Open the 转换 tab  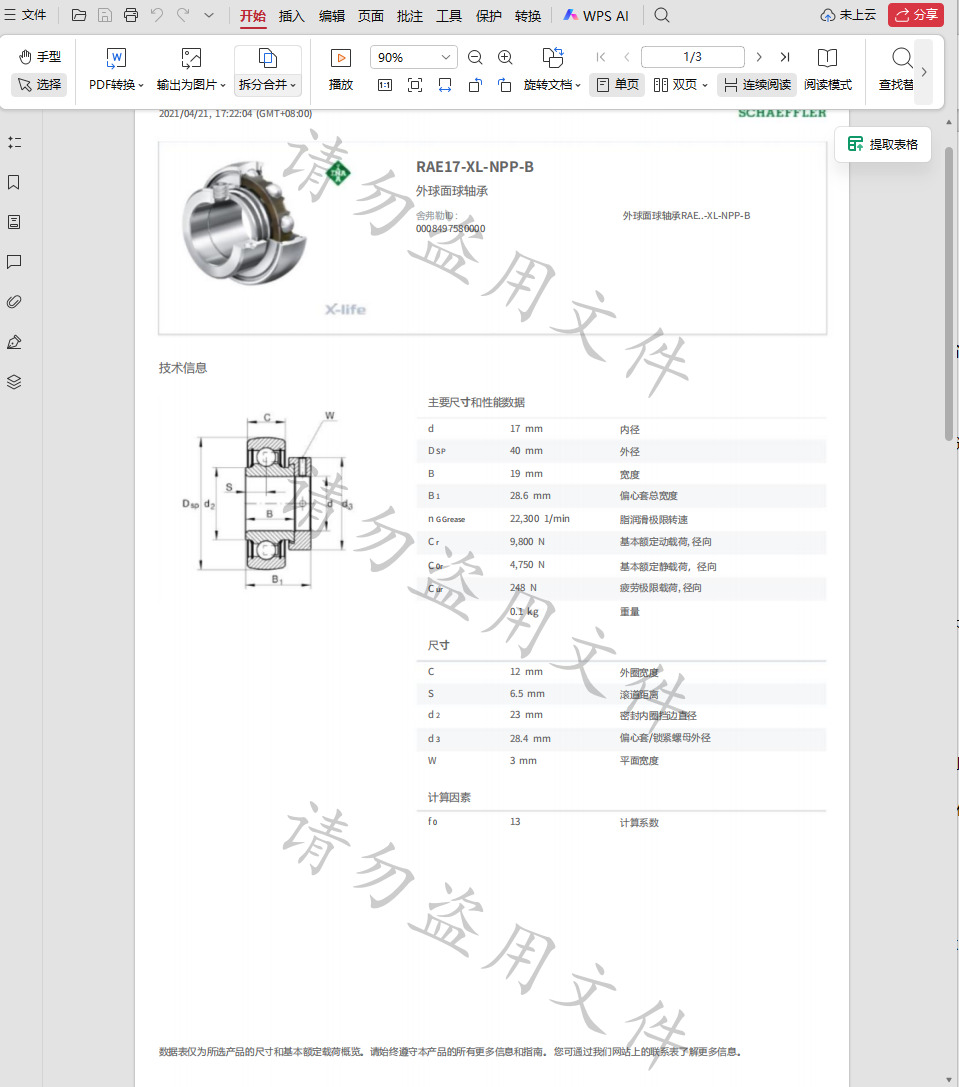(528, 15)
